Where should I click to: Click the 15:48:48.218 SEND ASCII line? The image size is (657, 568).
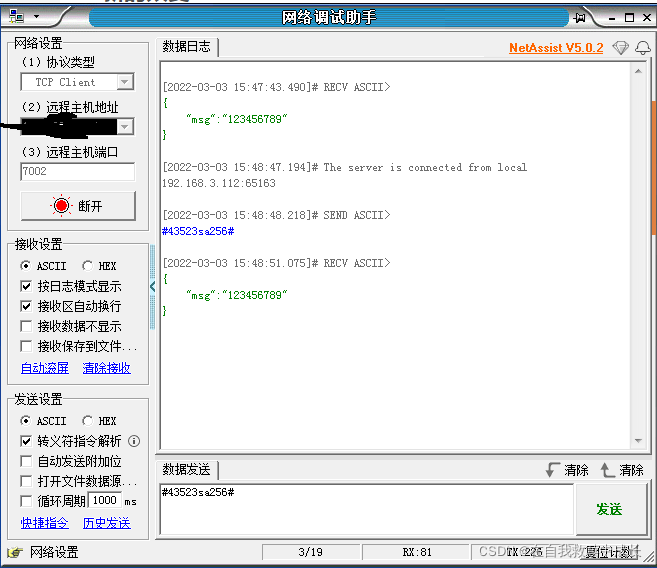click(276, 215)
